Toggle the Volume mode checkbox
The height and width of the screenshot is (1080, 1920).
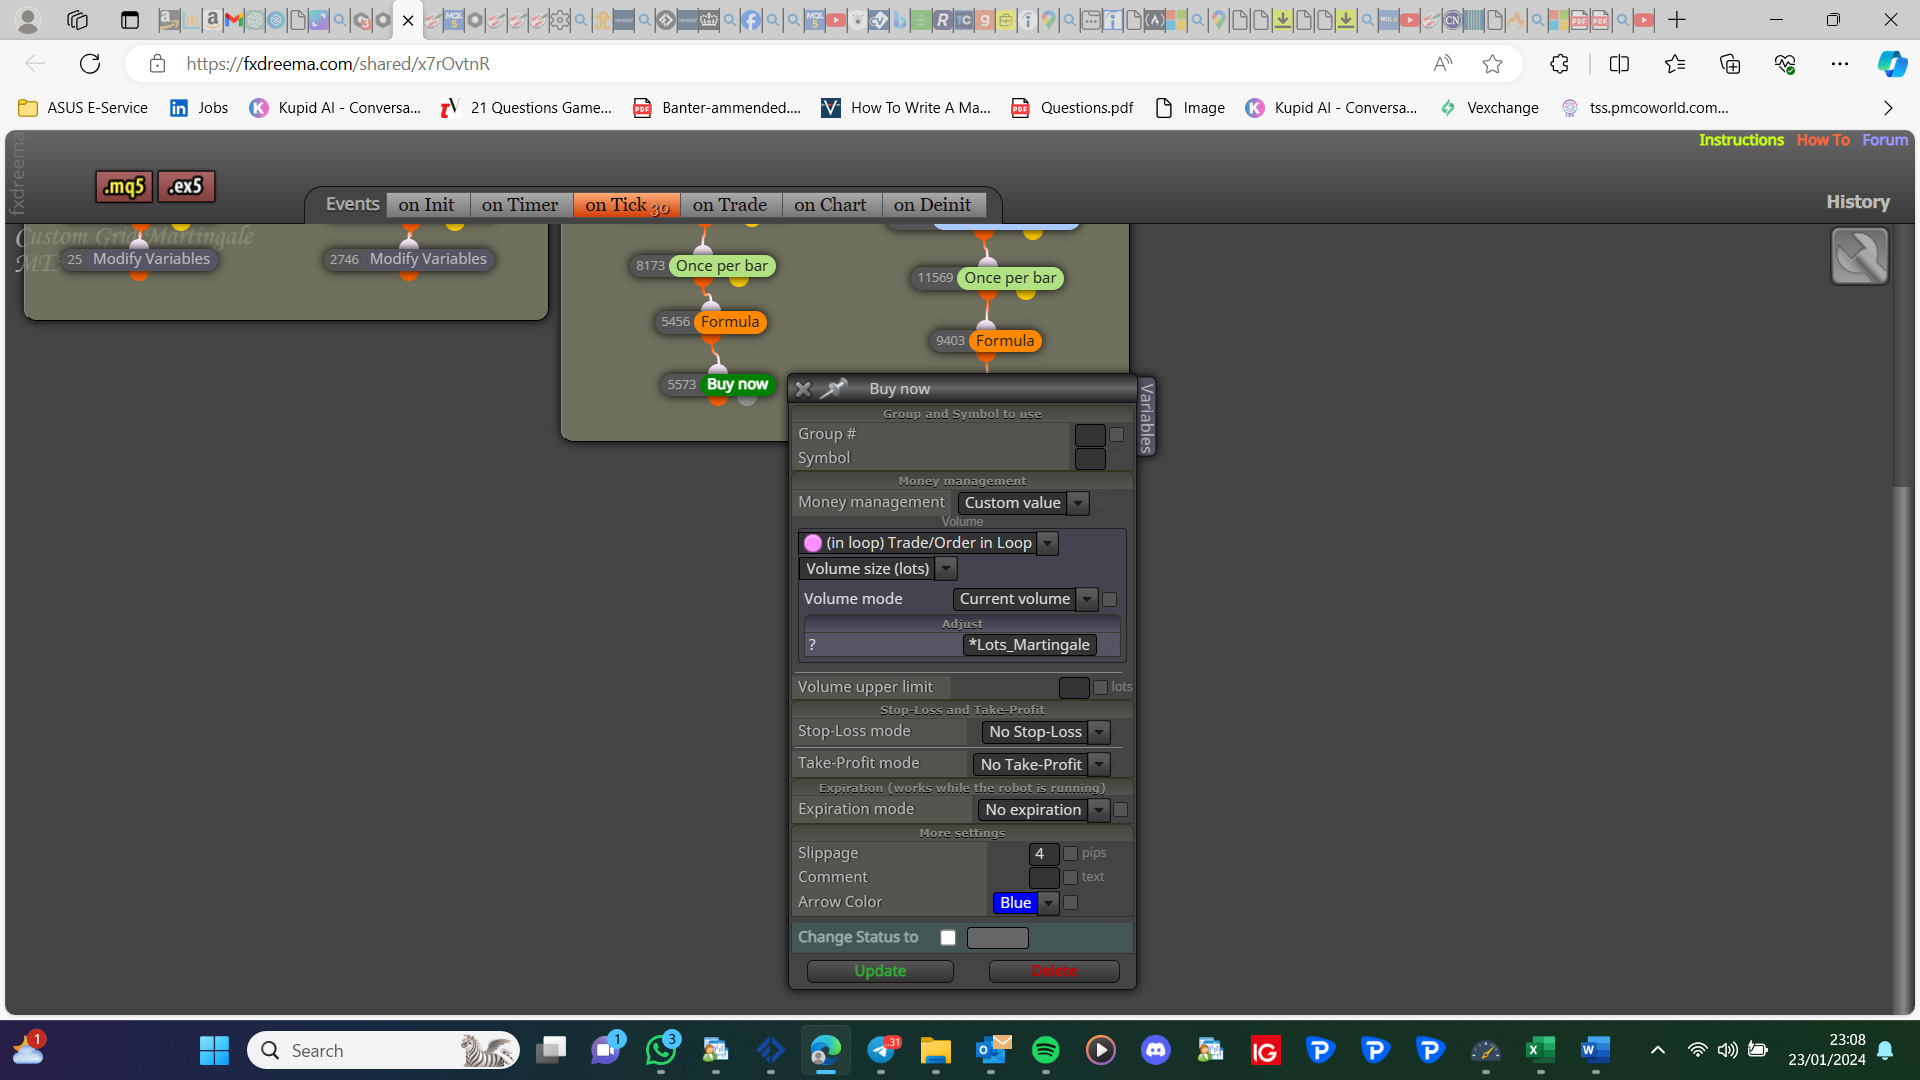tap(1109, 599)
